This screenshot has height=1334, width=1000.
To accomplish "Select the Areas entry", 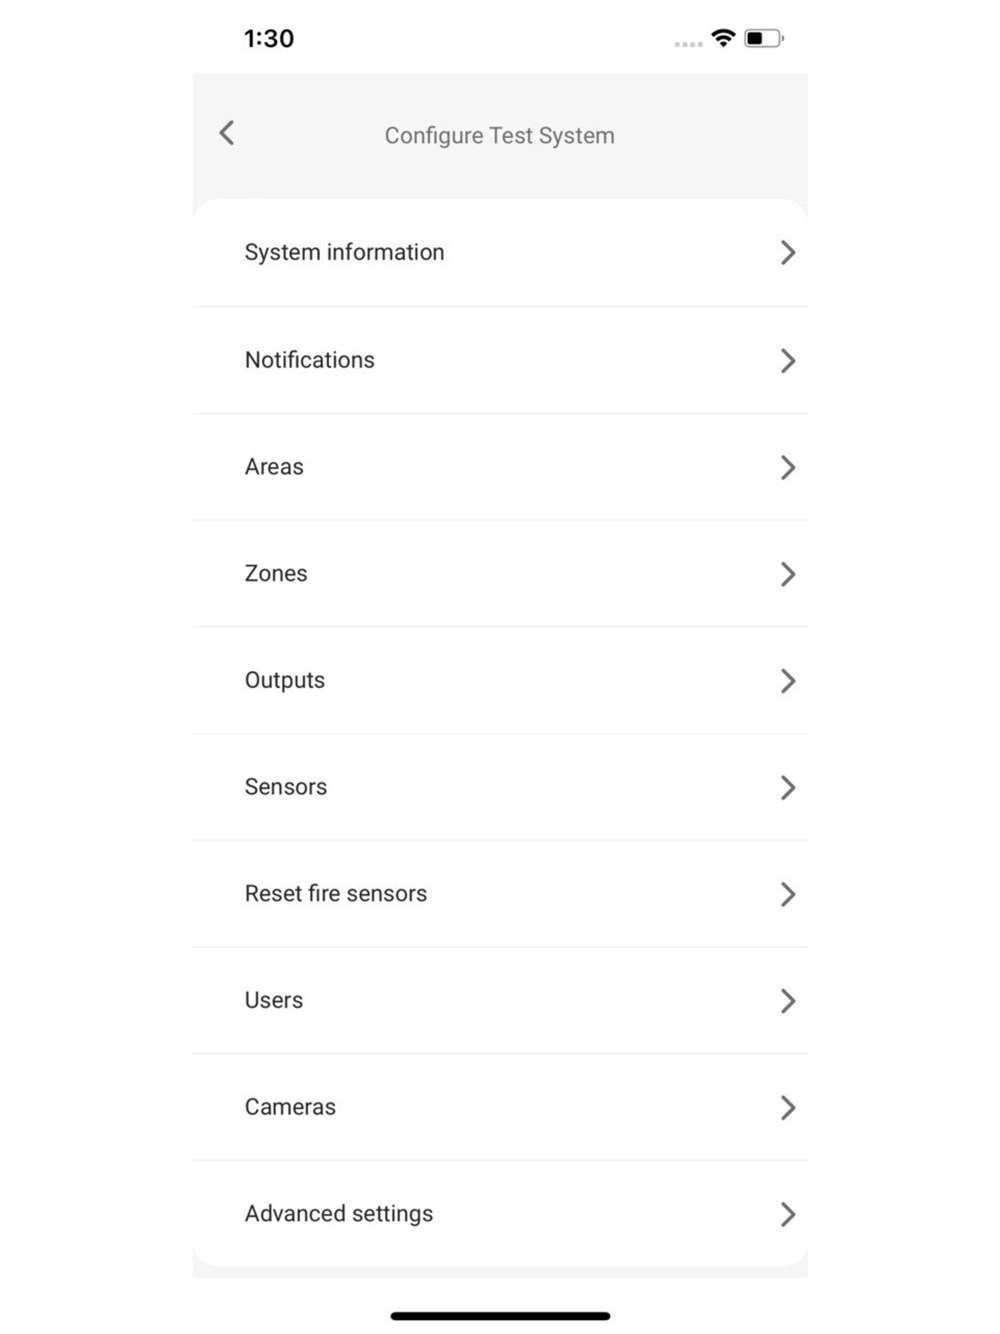I will pos(274,467).
